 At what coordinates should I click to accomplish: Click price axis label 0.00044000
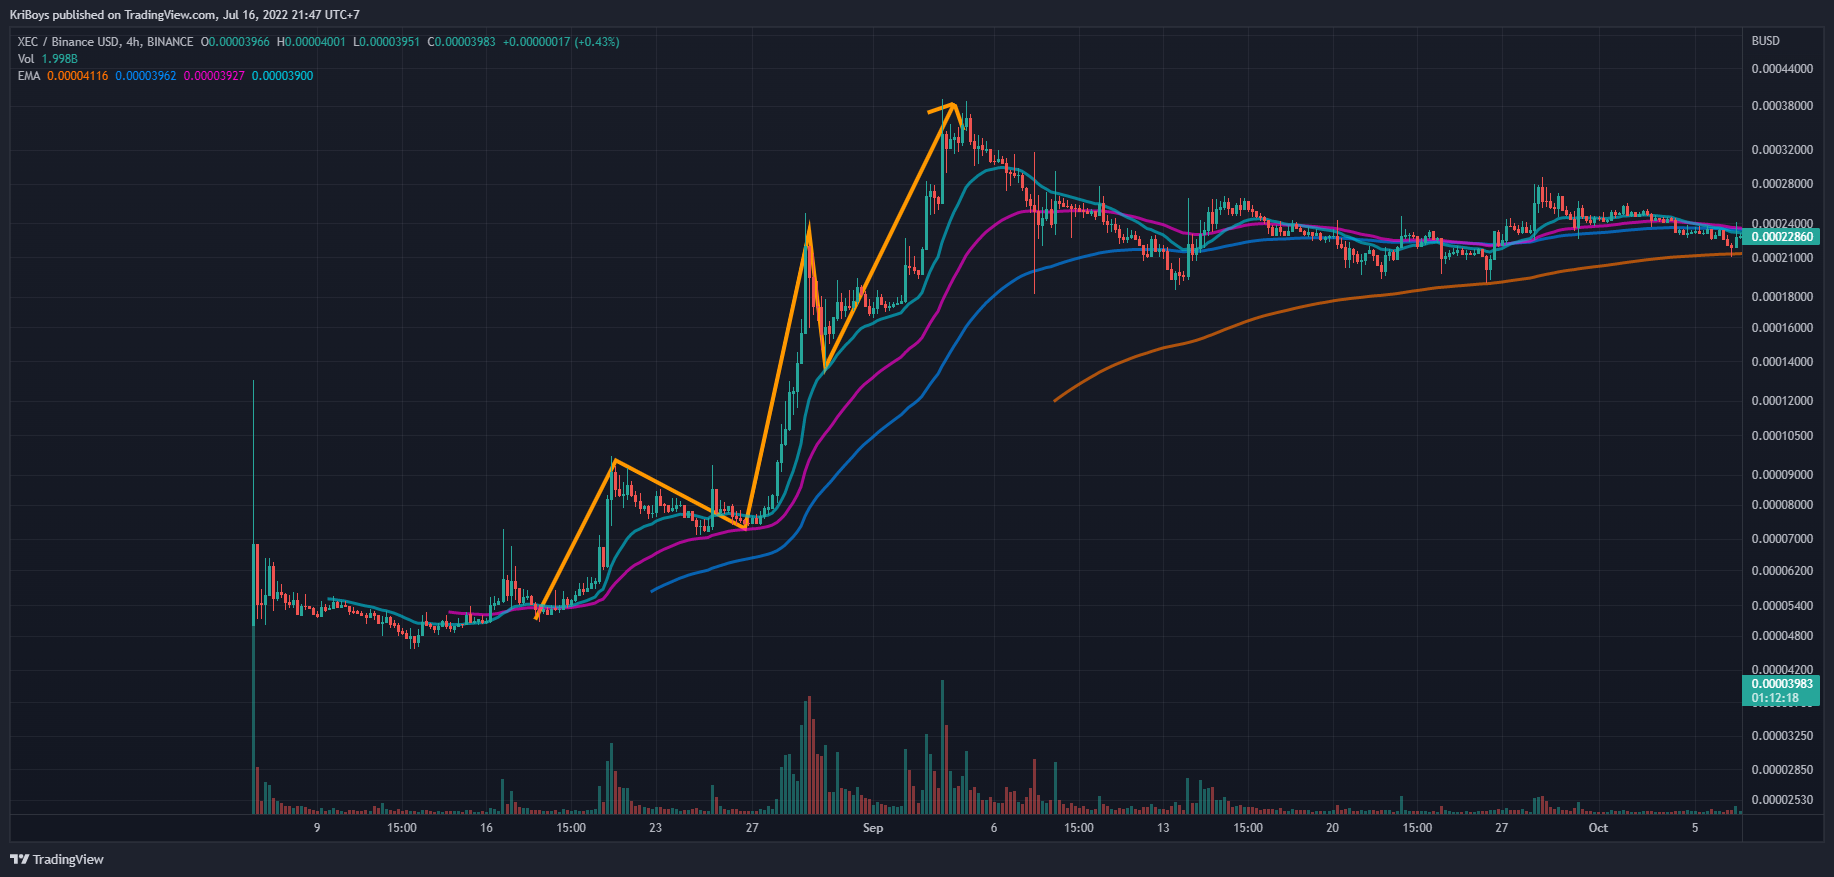point(1782,69)
